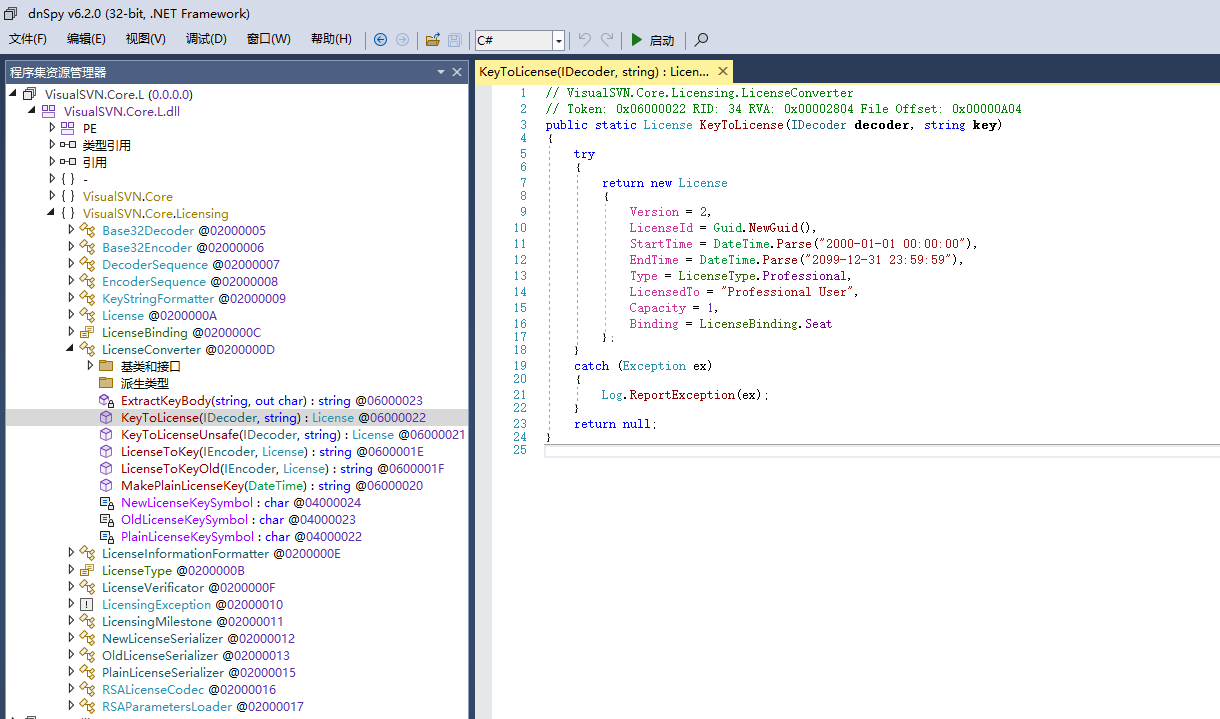Open the 帮助(H) menu
Viewport: 1220px width, 719px height.
(x=331, y=39)
